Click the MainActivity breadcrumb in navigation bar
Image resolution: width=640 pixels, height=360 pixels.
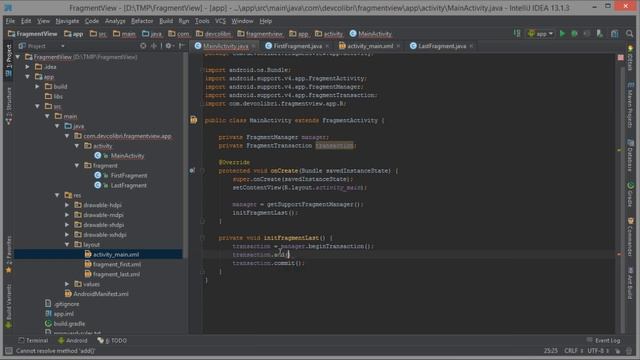[x=371, y=33]
